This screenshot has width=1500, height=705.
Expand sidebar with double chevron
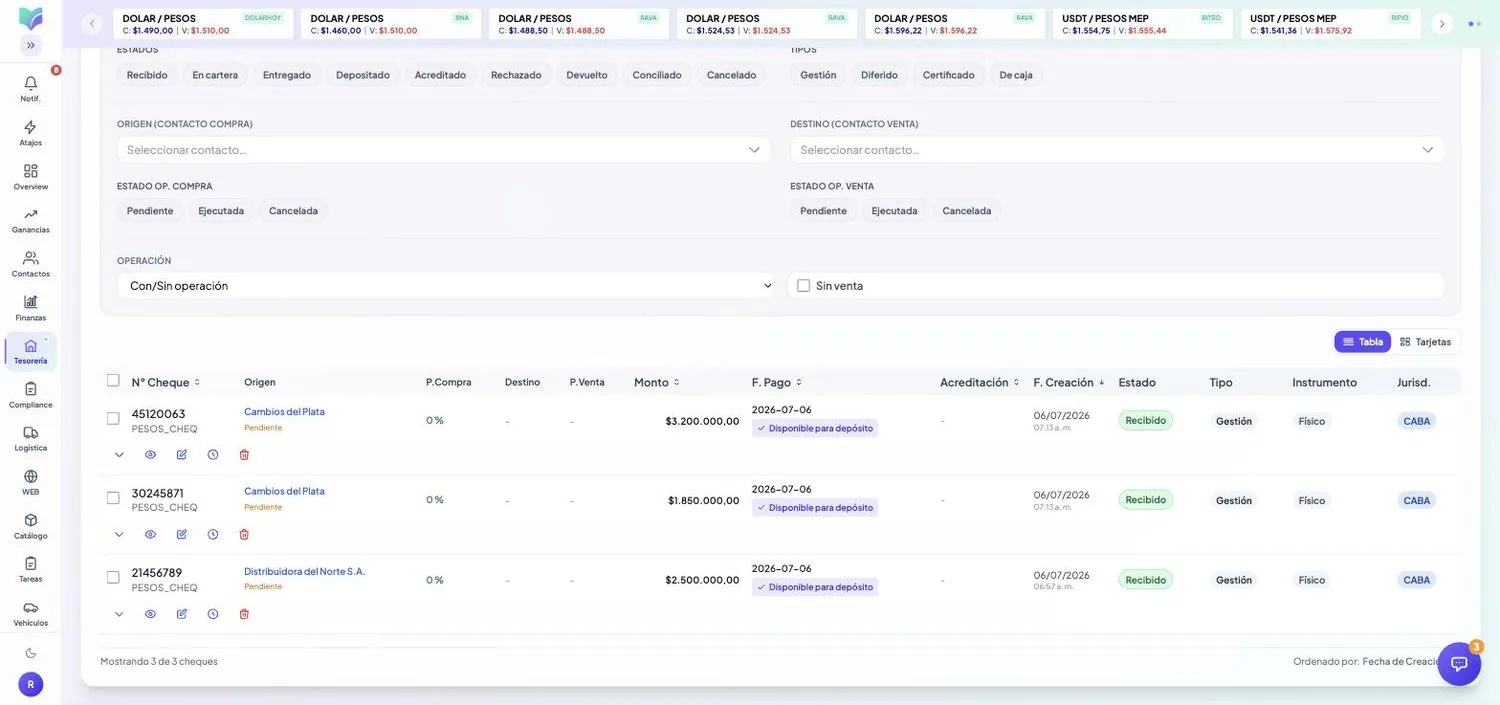30,45
